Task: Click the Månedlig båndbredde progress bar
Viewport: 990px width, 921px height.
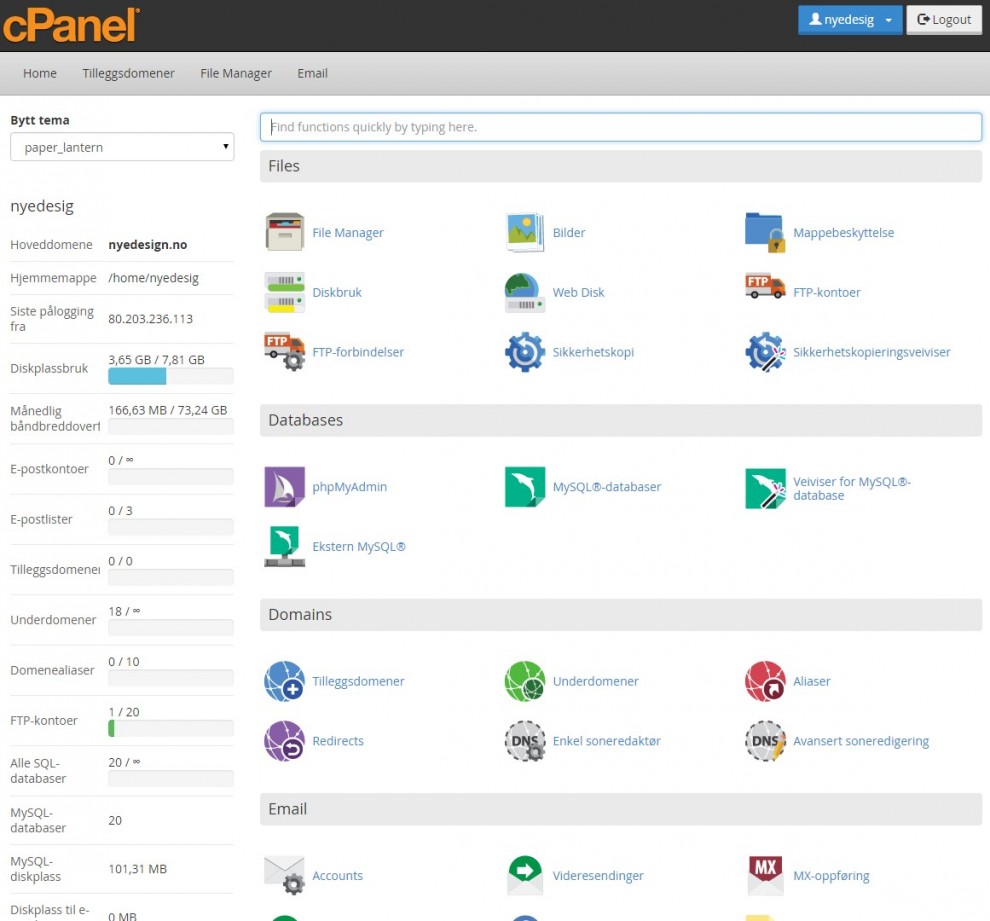Action: point(170,427)
